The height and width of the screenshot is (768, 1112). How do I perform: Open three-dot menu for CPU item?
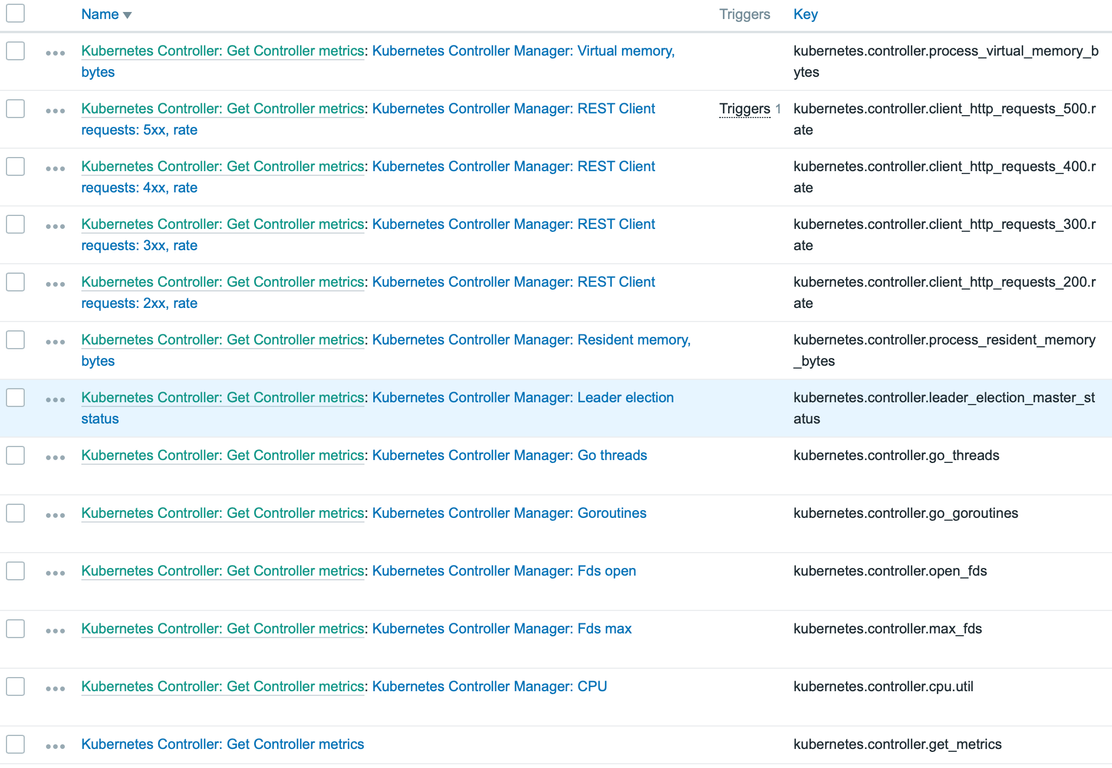[55, 689]
